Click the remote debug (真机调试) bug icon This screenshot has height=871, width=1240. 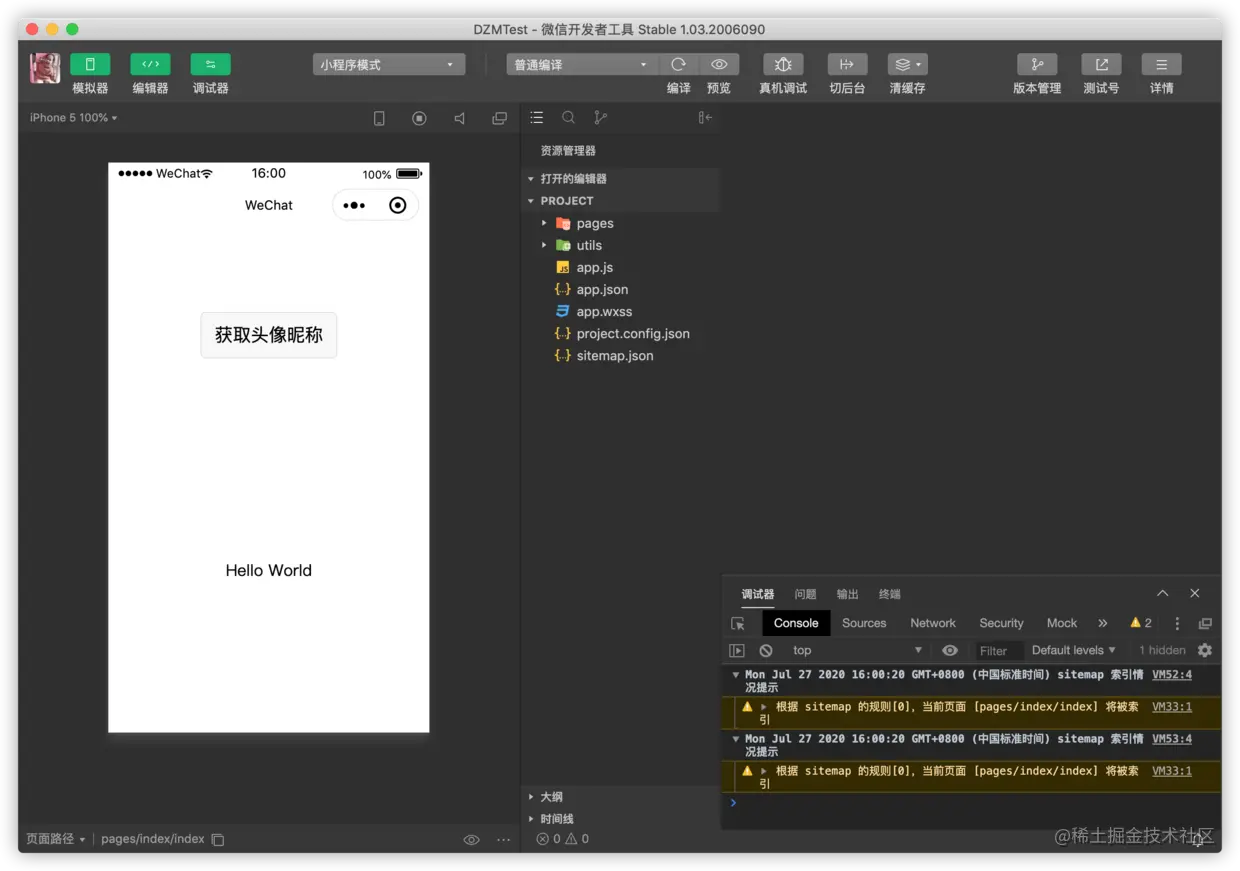(783, 64)
